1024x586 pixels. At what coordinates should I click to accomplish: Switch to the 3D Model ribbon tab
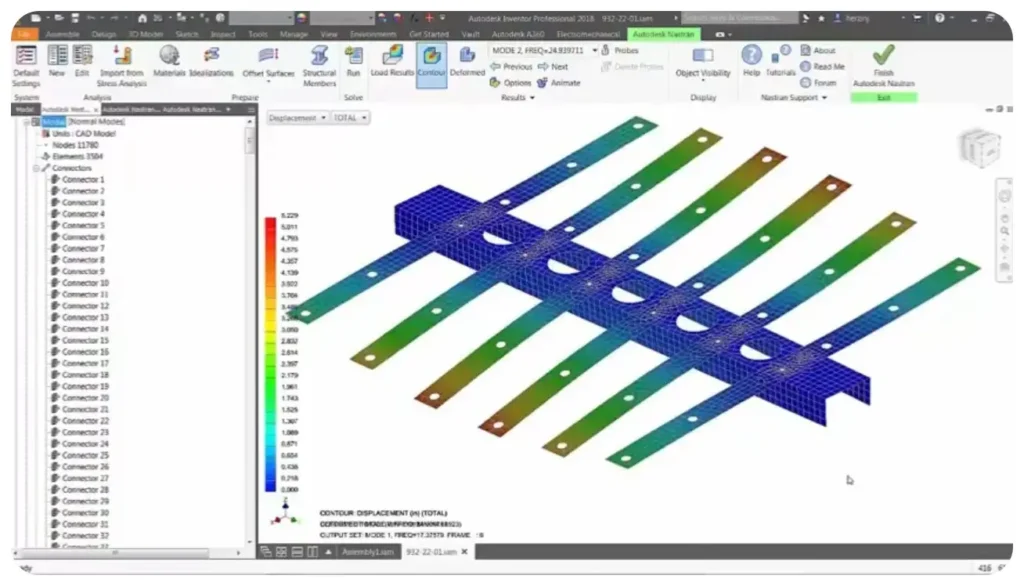pyautogui.click(x=146, y=34)
